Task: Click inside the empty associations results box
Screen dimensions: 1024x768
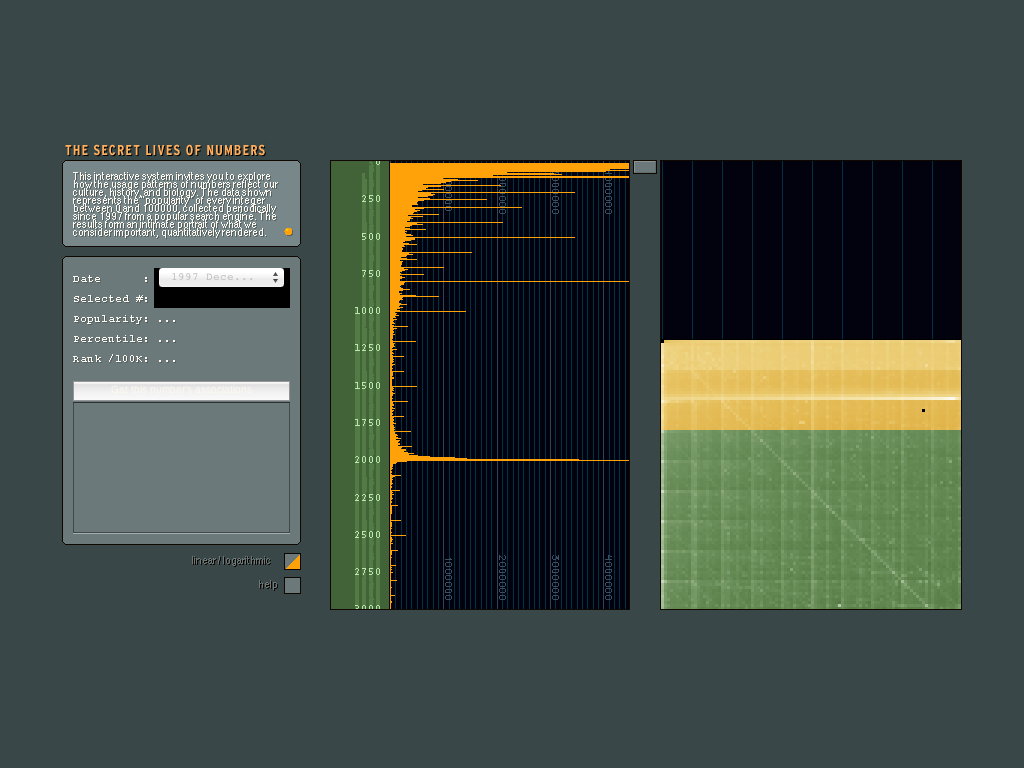Action: click(181, 467)
